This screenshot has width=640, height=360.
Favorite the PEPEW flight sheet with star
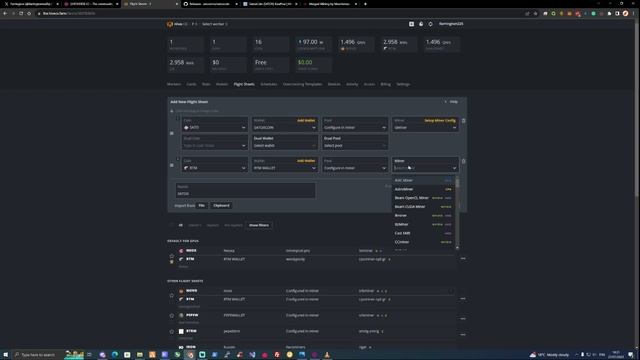click(171, 316)
